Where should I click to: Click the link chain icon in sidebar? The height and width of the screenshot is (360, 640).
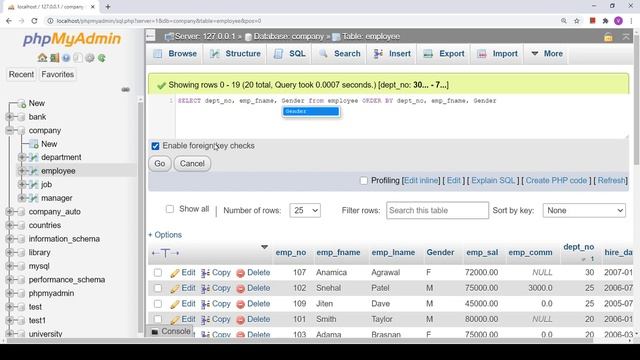tap(126, 89)
